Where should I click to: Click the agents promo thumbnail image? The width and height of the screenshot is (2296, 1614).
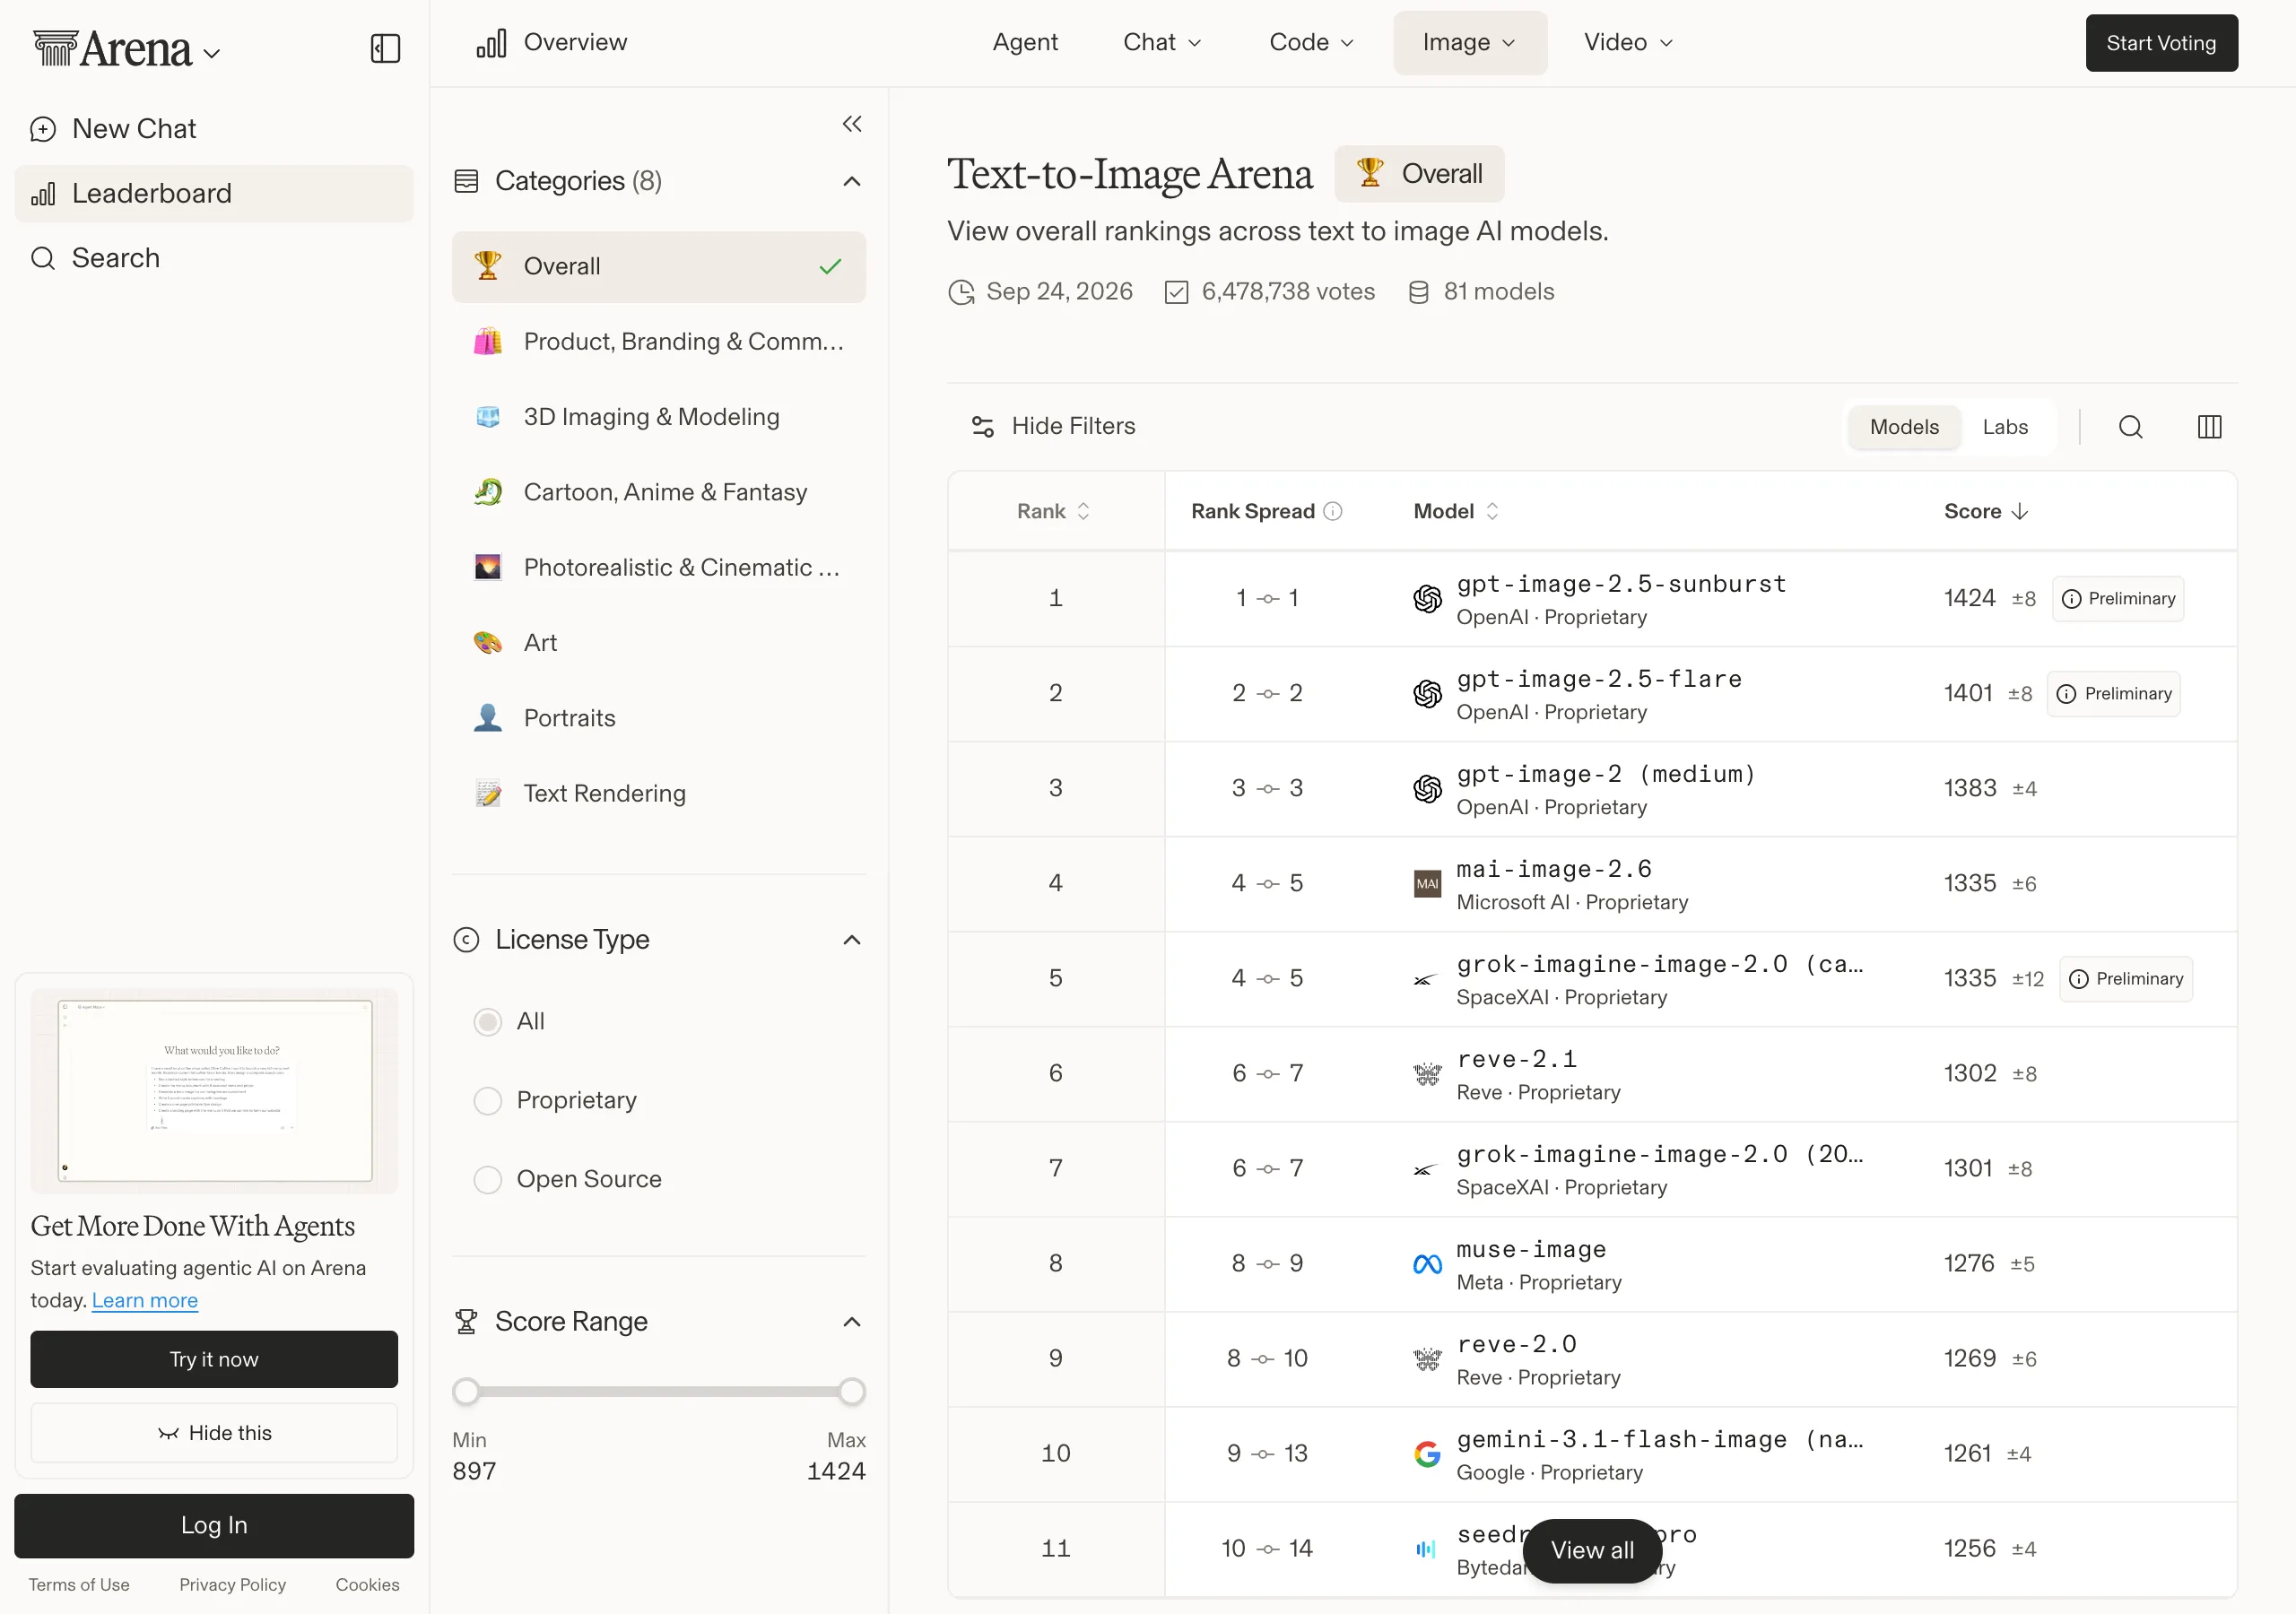click(213, 1091)
